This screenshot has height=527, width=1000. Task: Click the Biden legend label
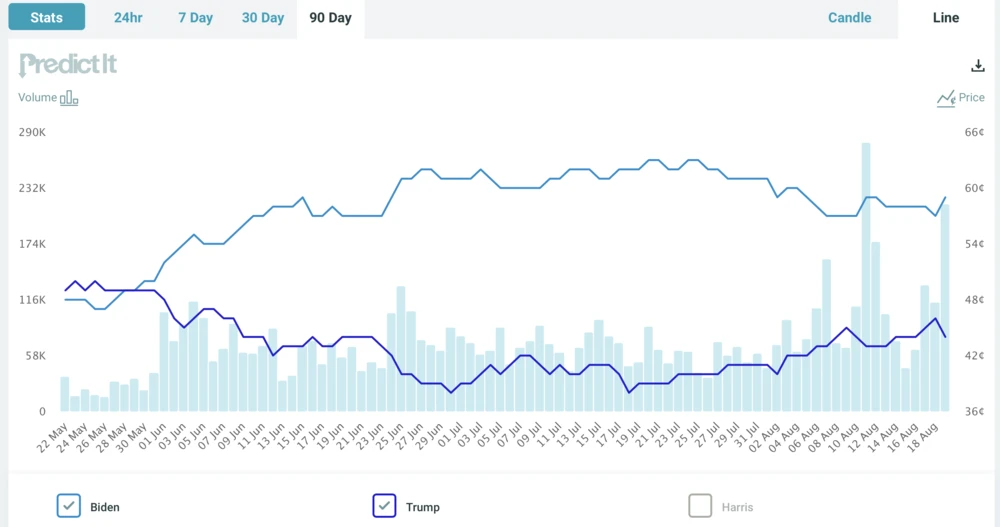pos(105,507)
